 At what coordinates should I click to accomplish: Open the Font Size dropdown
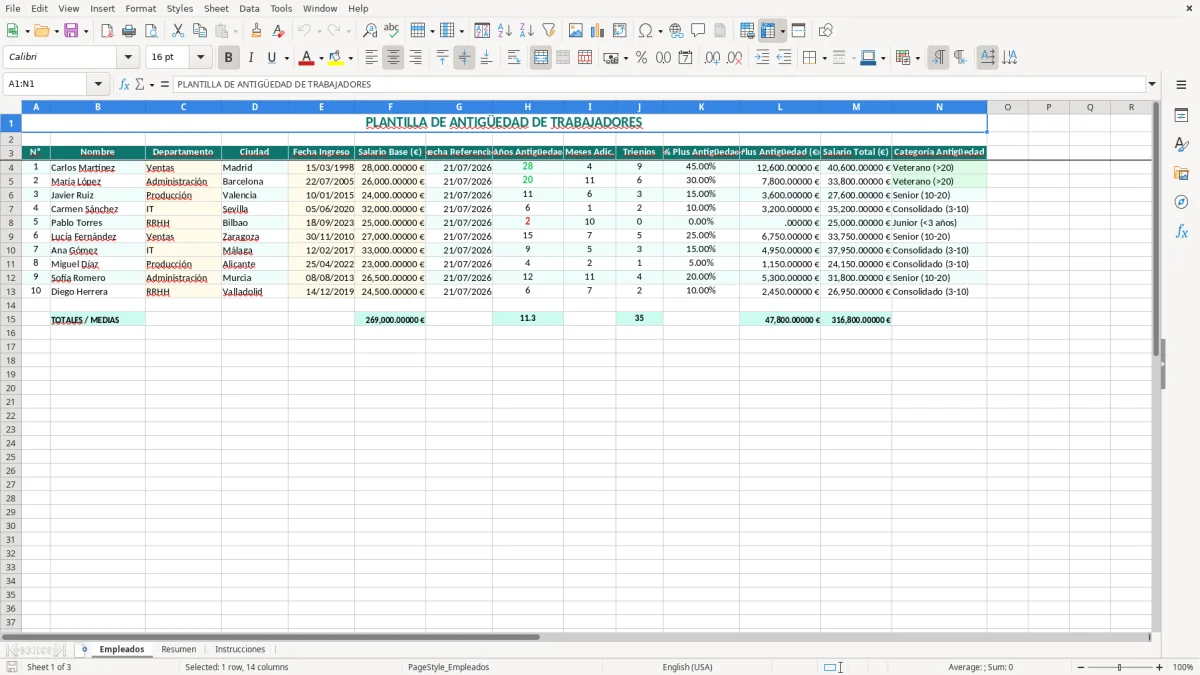[x=200, y=58]
